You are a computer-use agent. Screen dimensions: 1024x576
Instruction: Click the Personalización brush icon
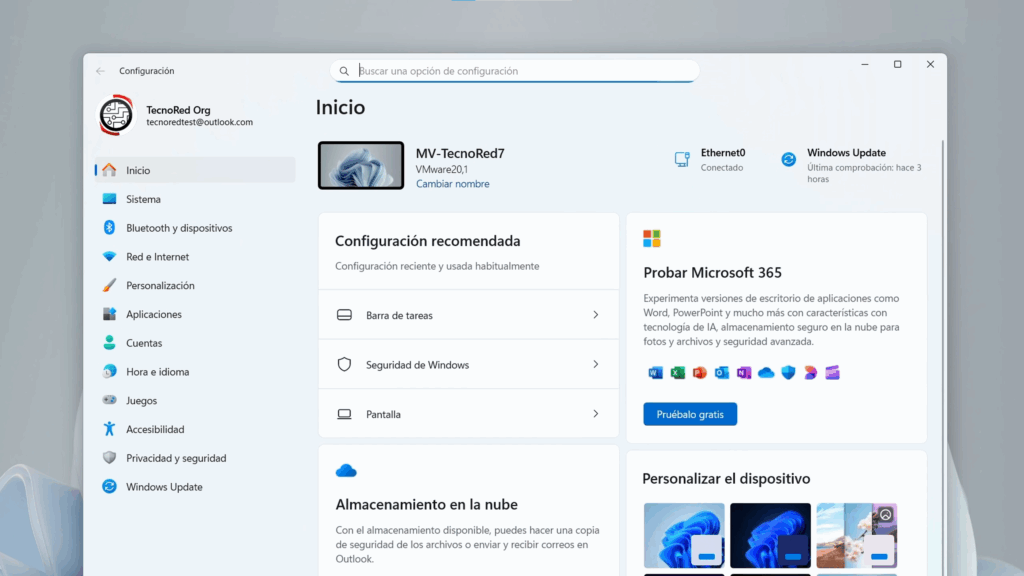click(x=109, y=285)
